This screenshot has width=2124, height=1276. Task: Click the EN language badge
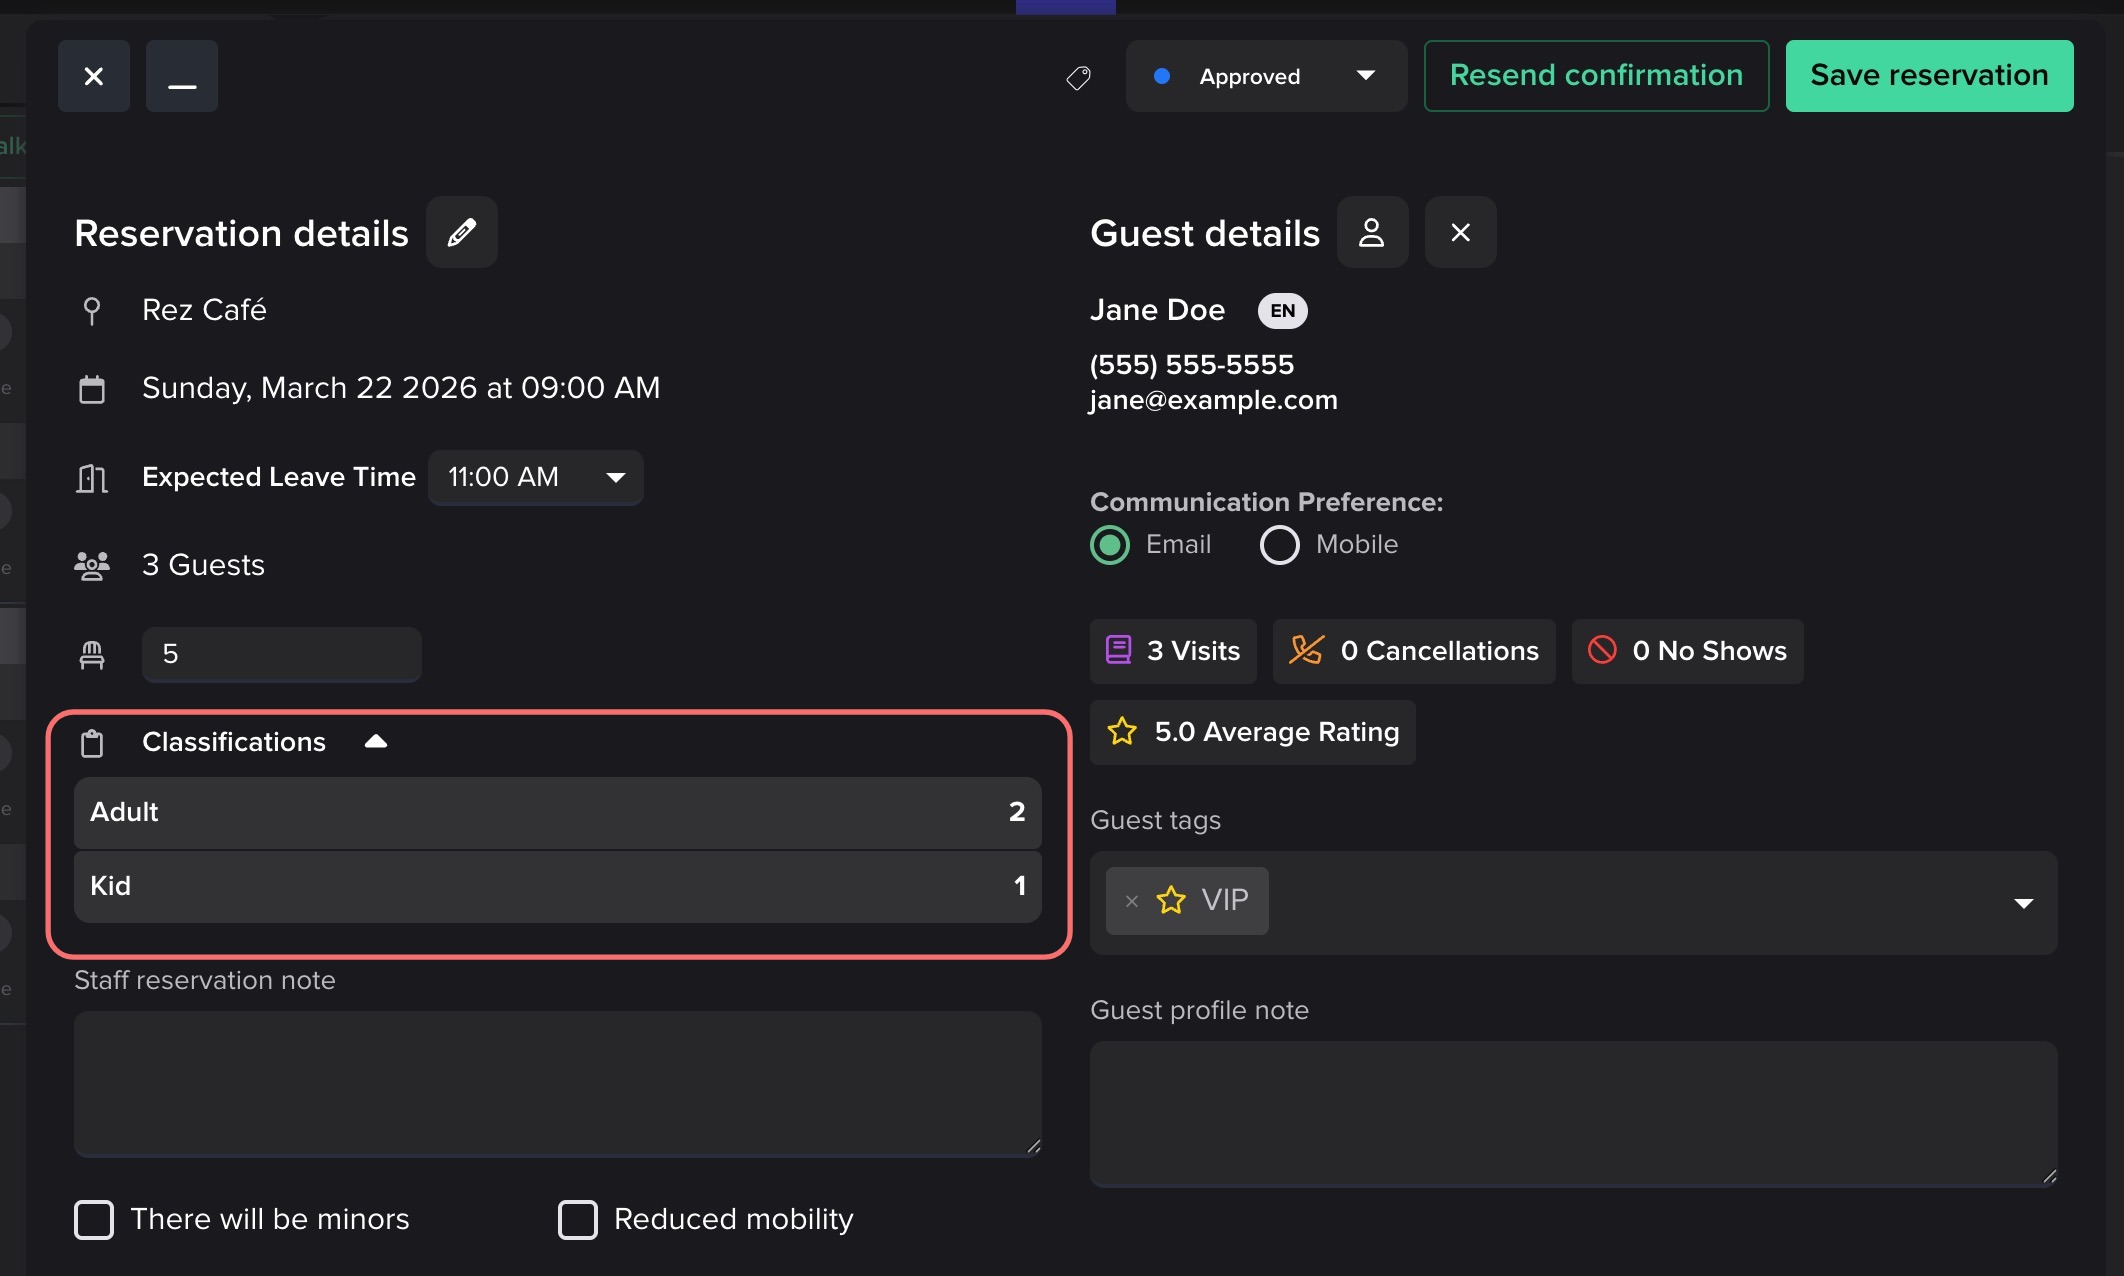1282,311
